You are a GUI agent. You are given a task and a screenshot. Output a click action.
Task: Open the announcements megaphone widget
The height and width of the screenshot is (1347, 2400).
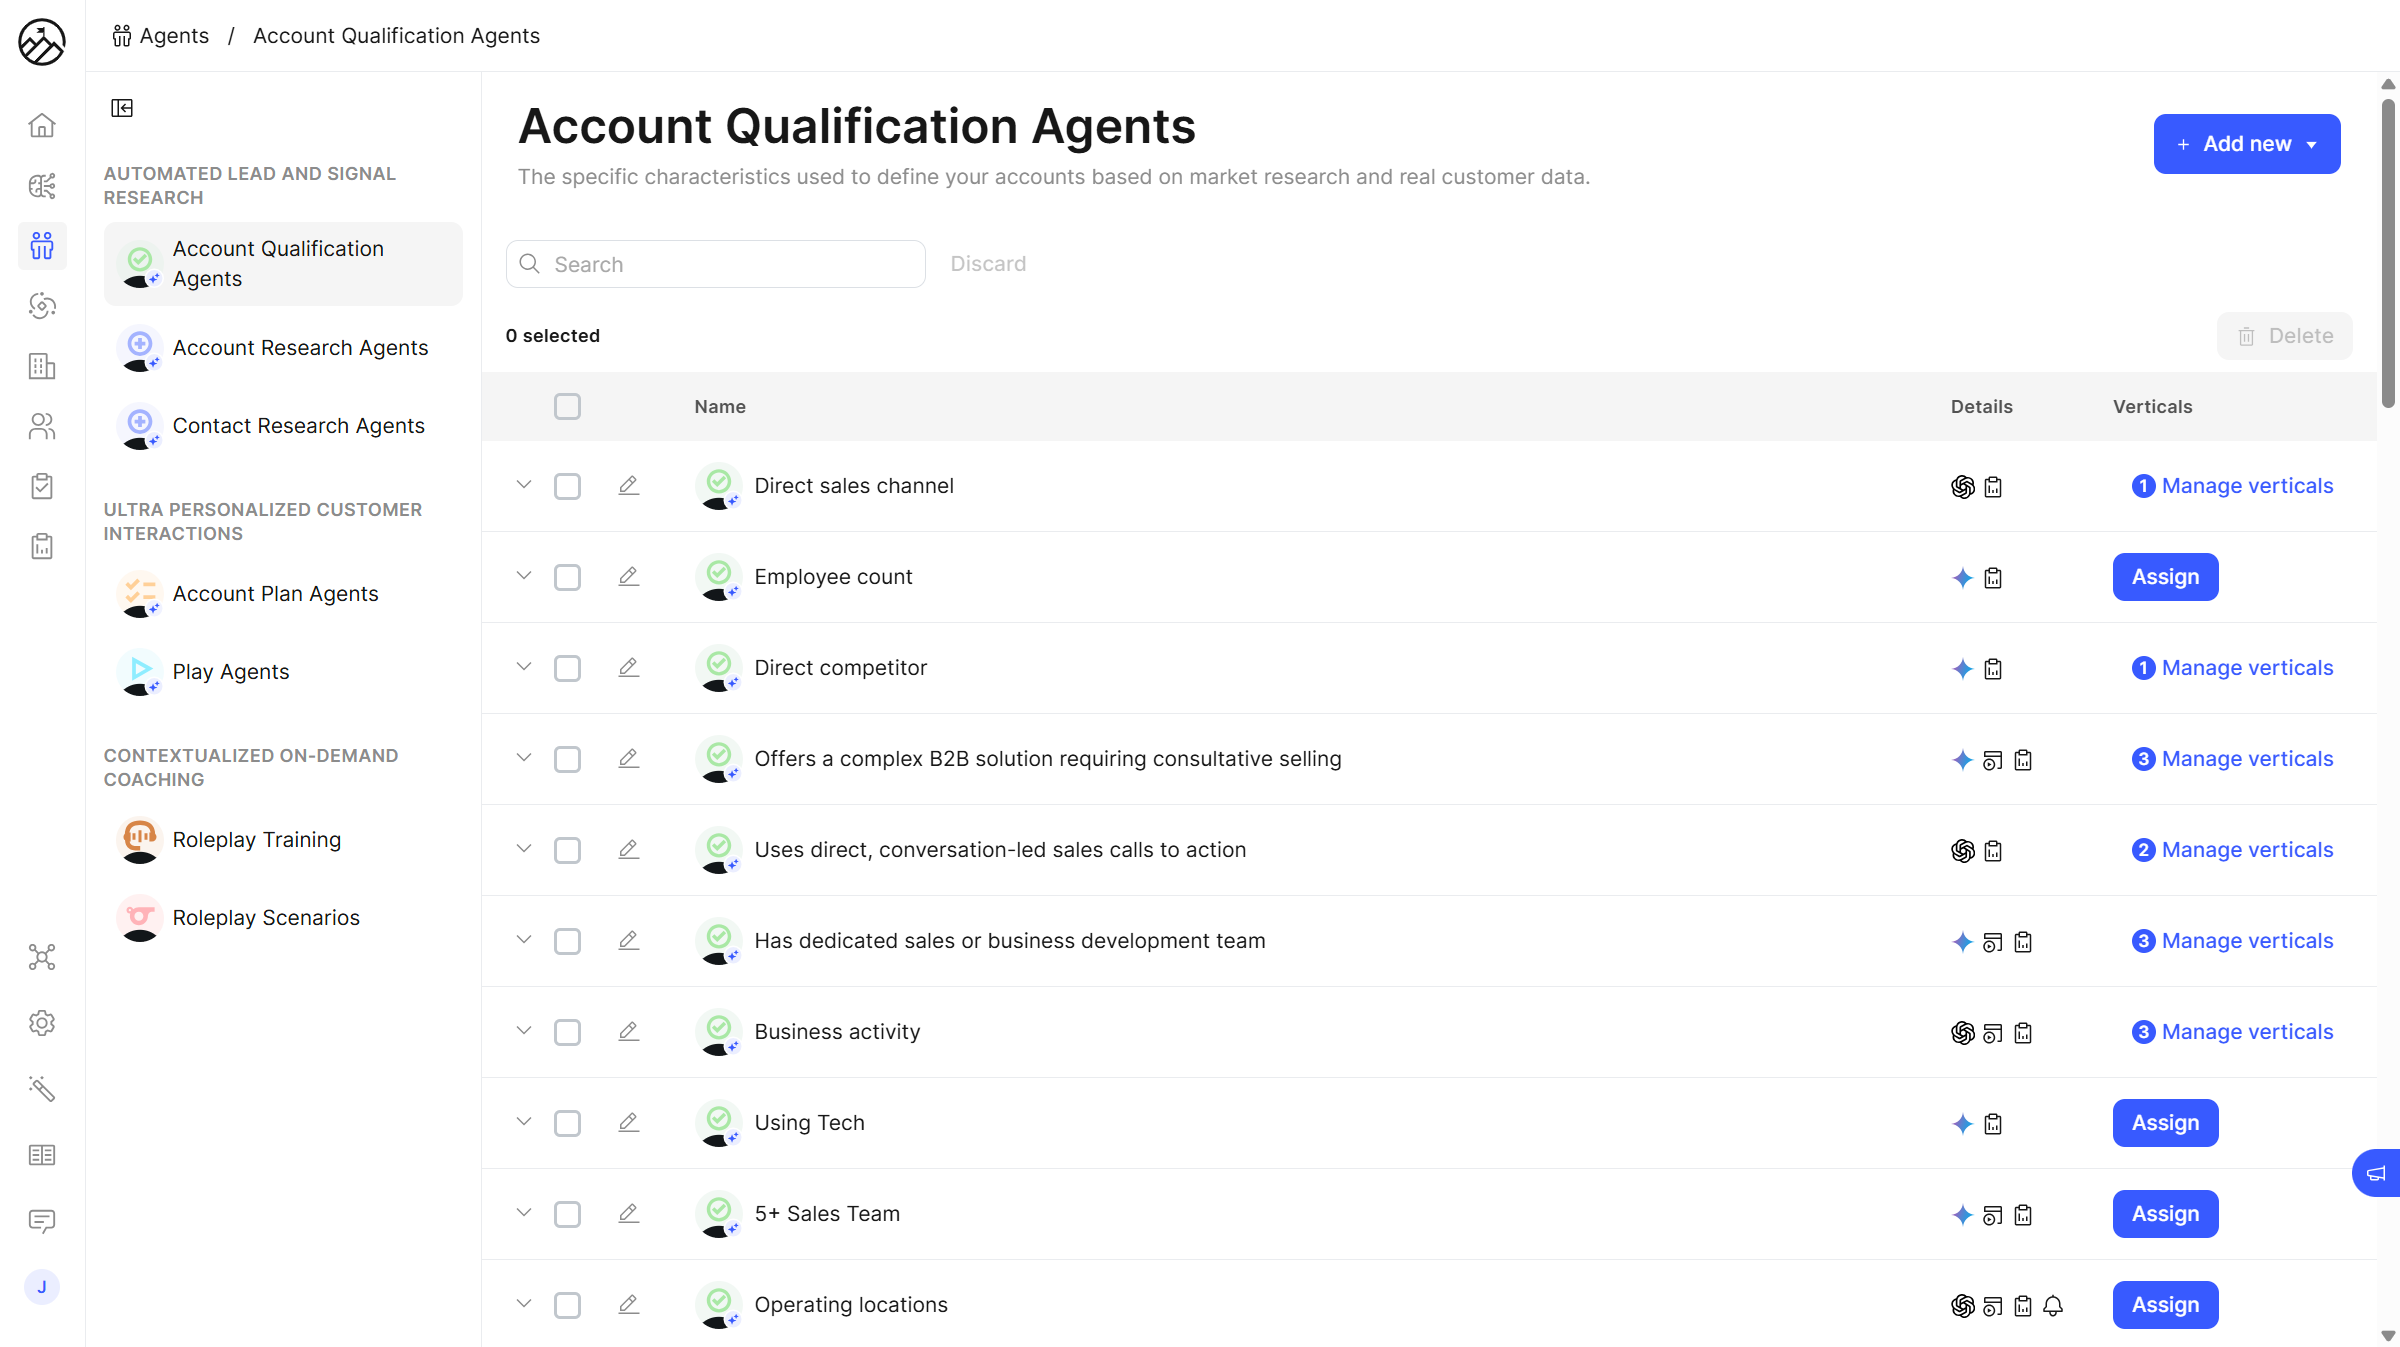[2376, 1173]
